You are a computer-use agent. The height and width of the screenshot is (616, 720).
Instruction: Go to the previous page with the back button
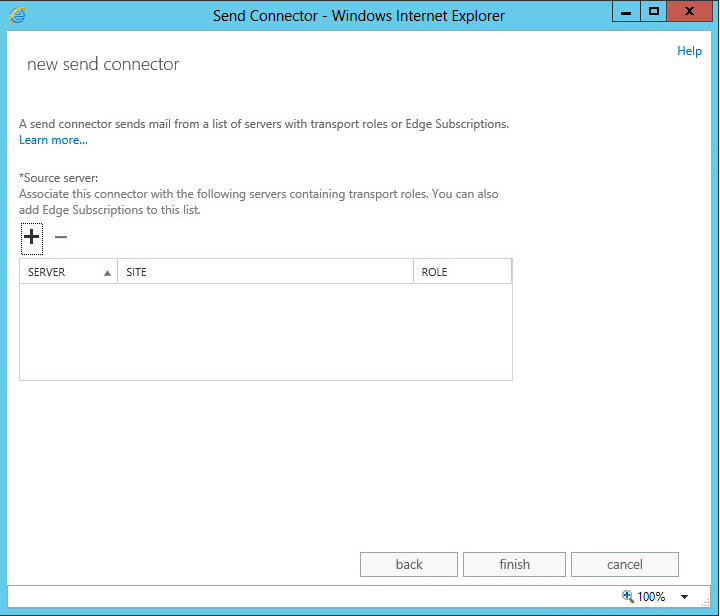[409, 564]
